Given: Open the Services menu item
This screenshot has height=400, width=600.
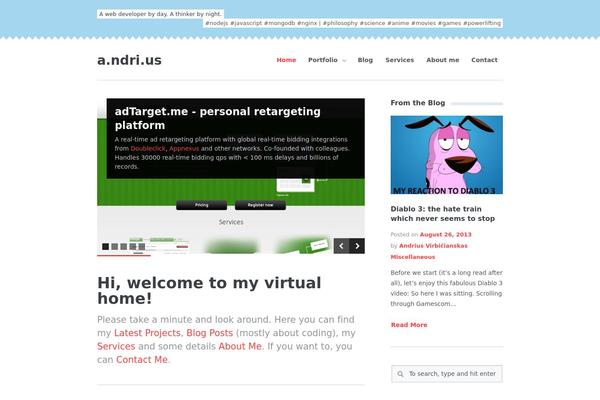Looking at the screenshot, I should click(399, 60).
